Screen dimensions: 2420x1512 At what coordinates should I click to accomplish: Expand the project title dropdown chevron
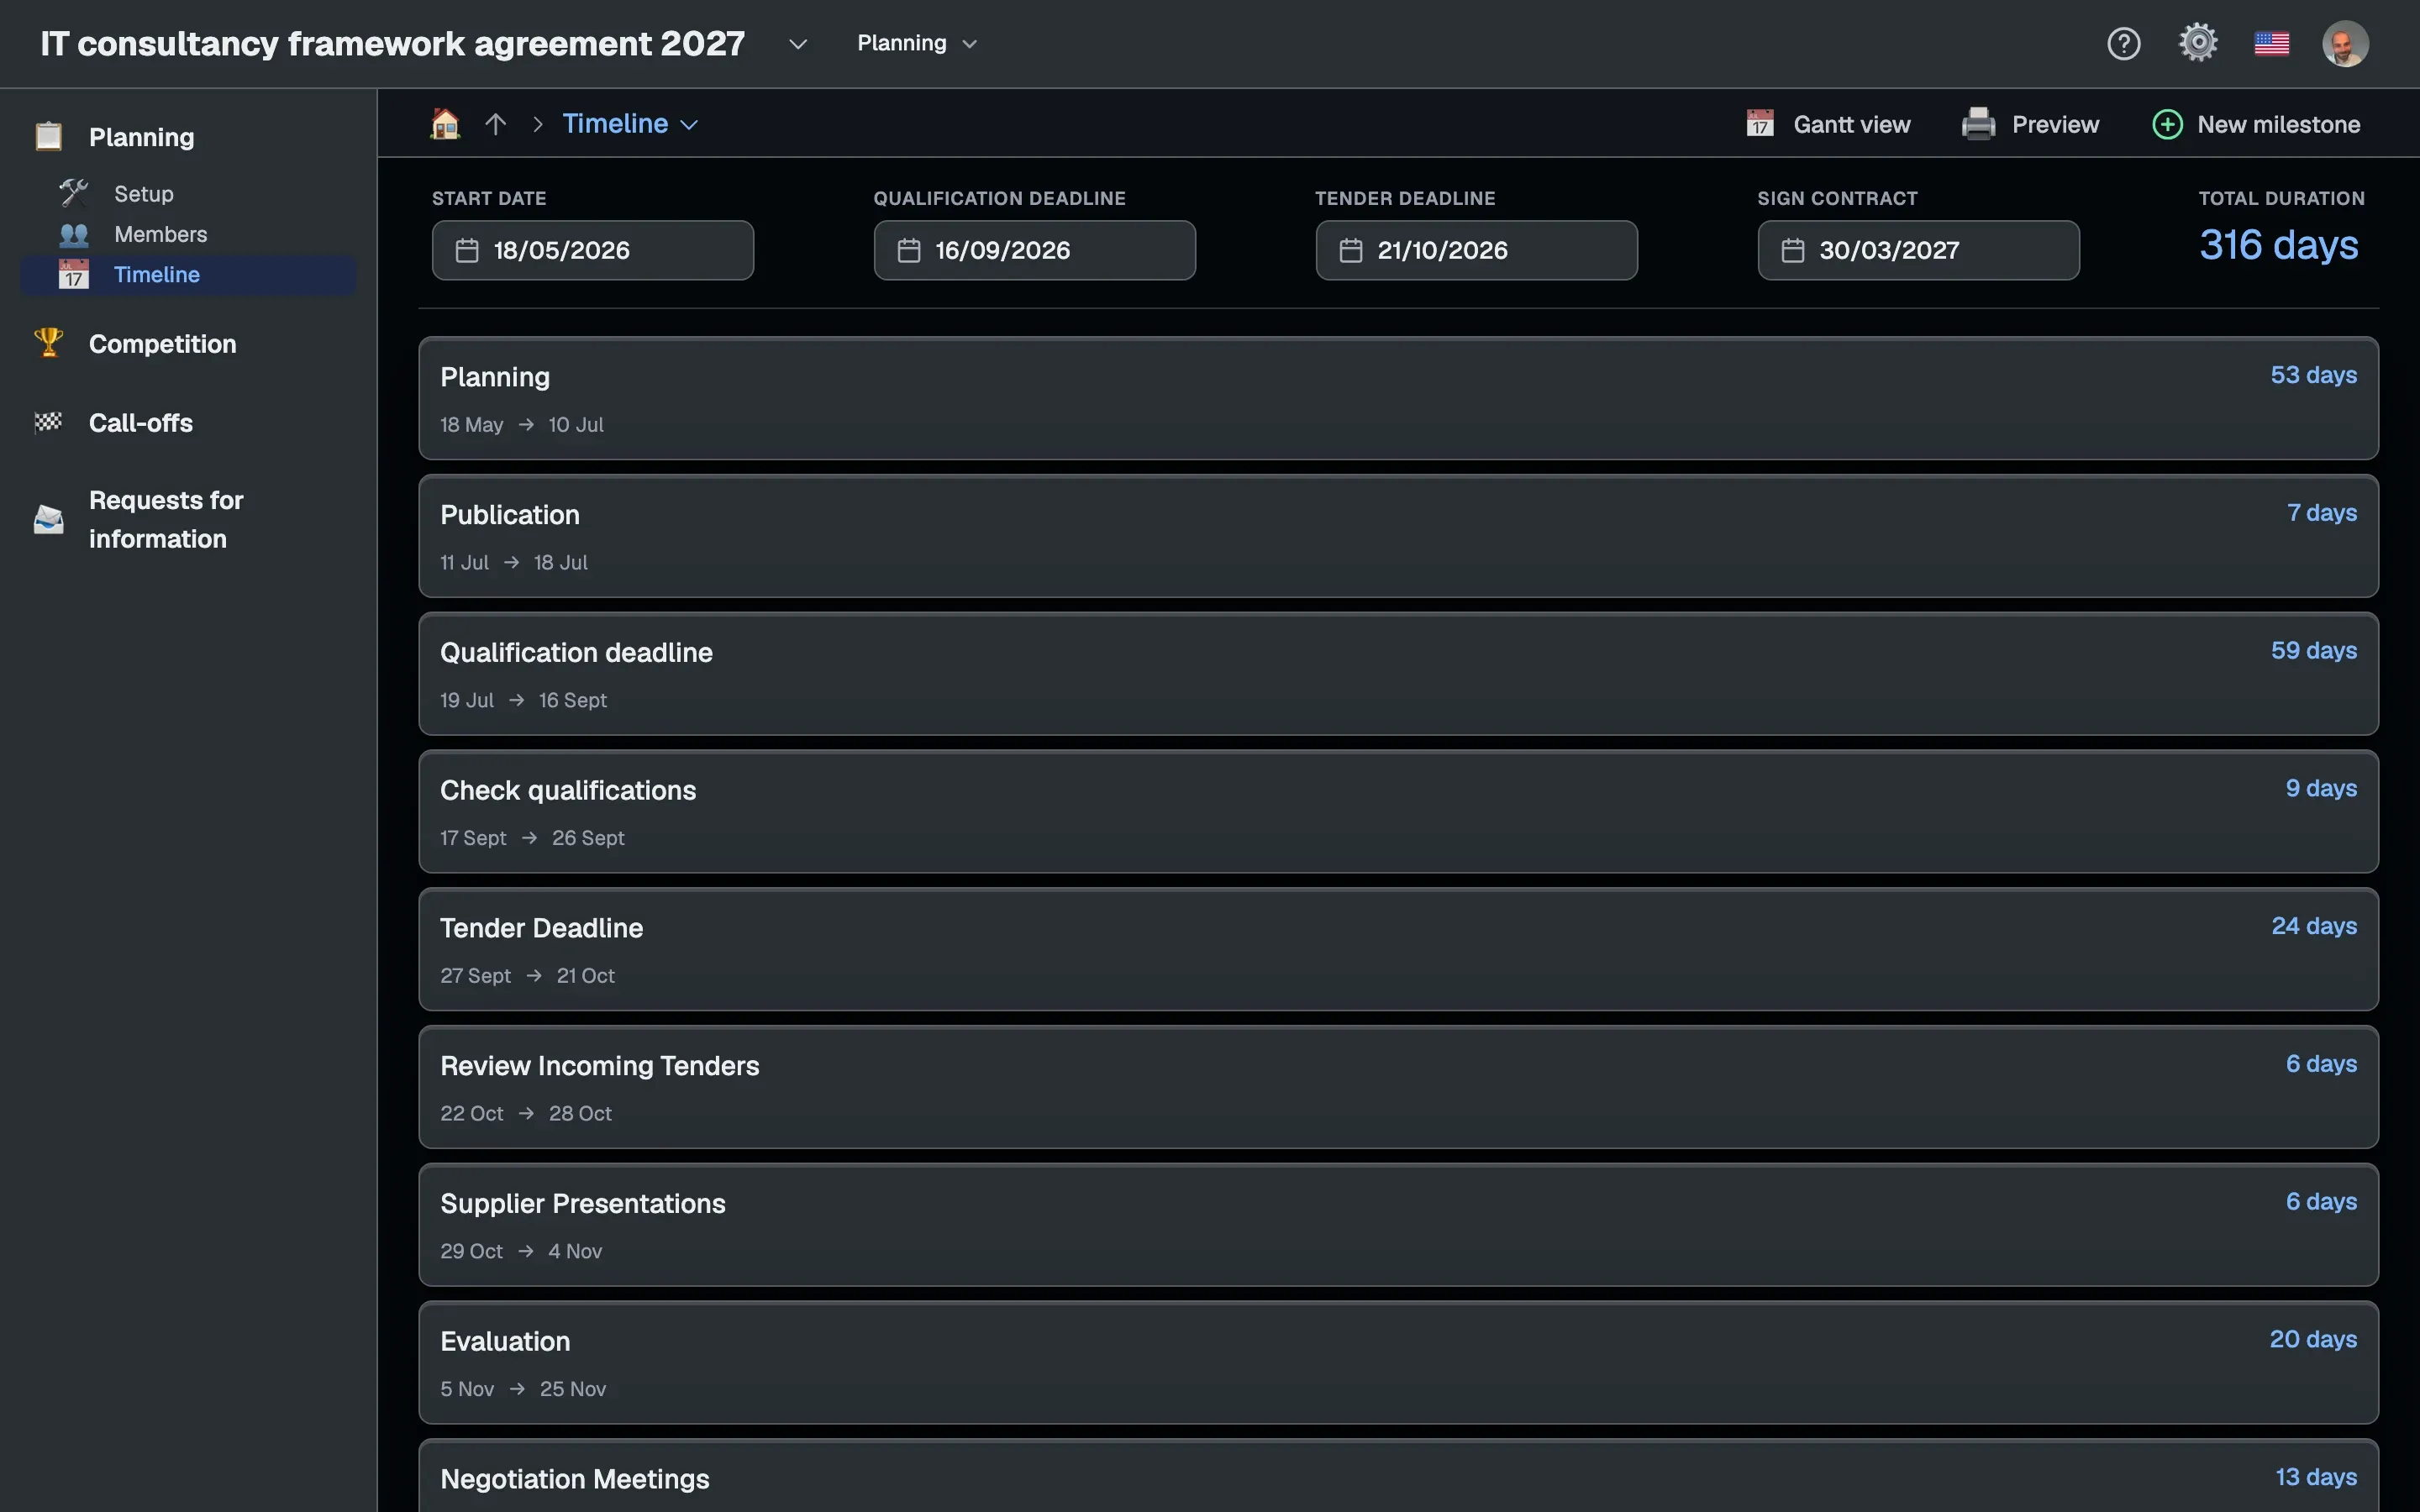coord(798,44)
